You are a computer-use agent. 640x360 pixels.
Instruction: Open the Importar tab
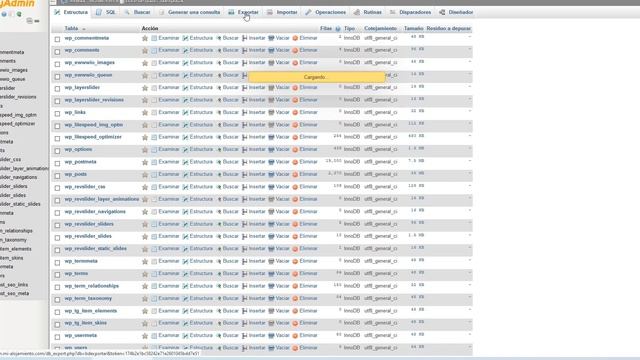pos(282,12)
